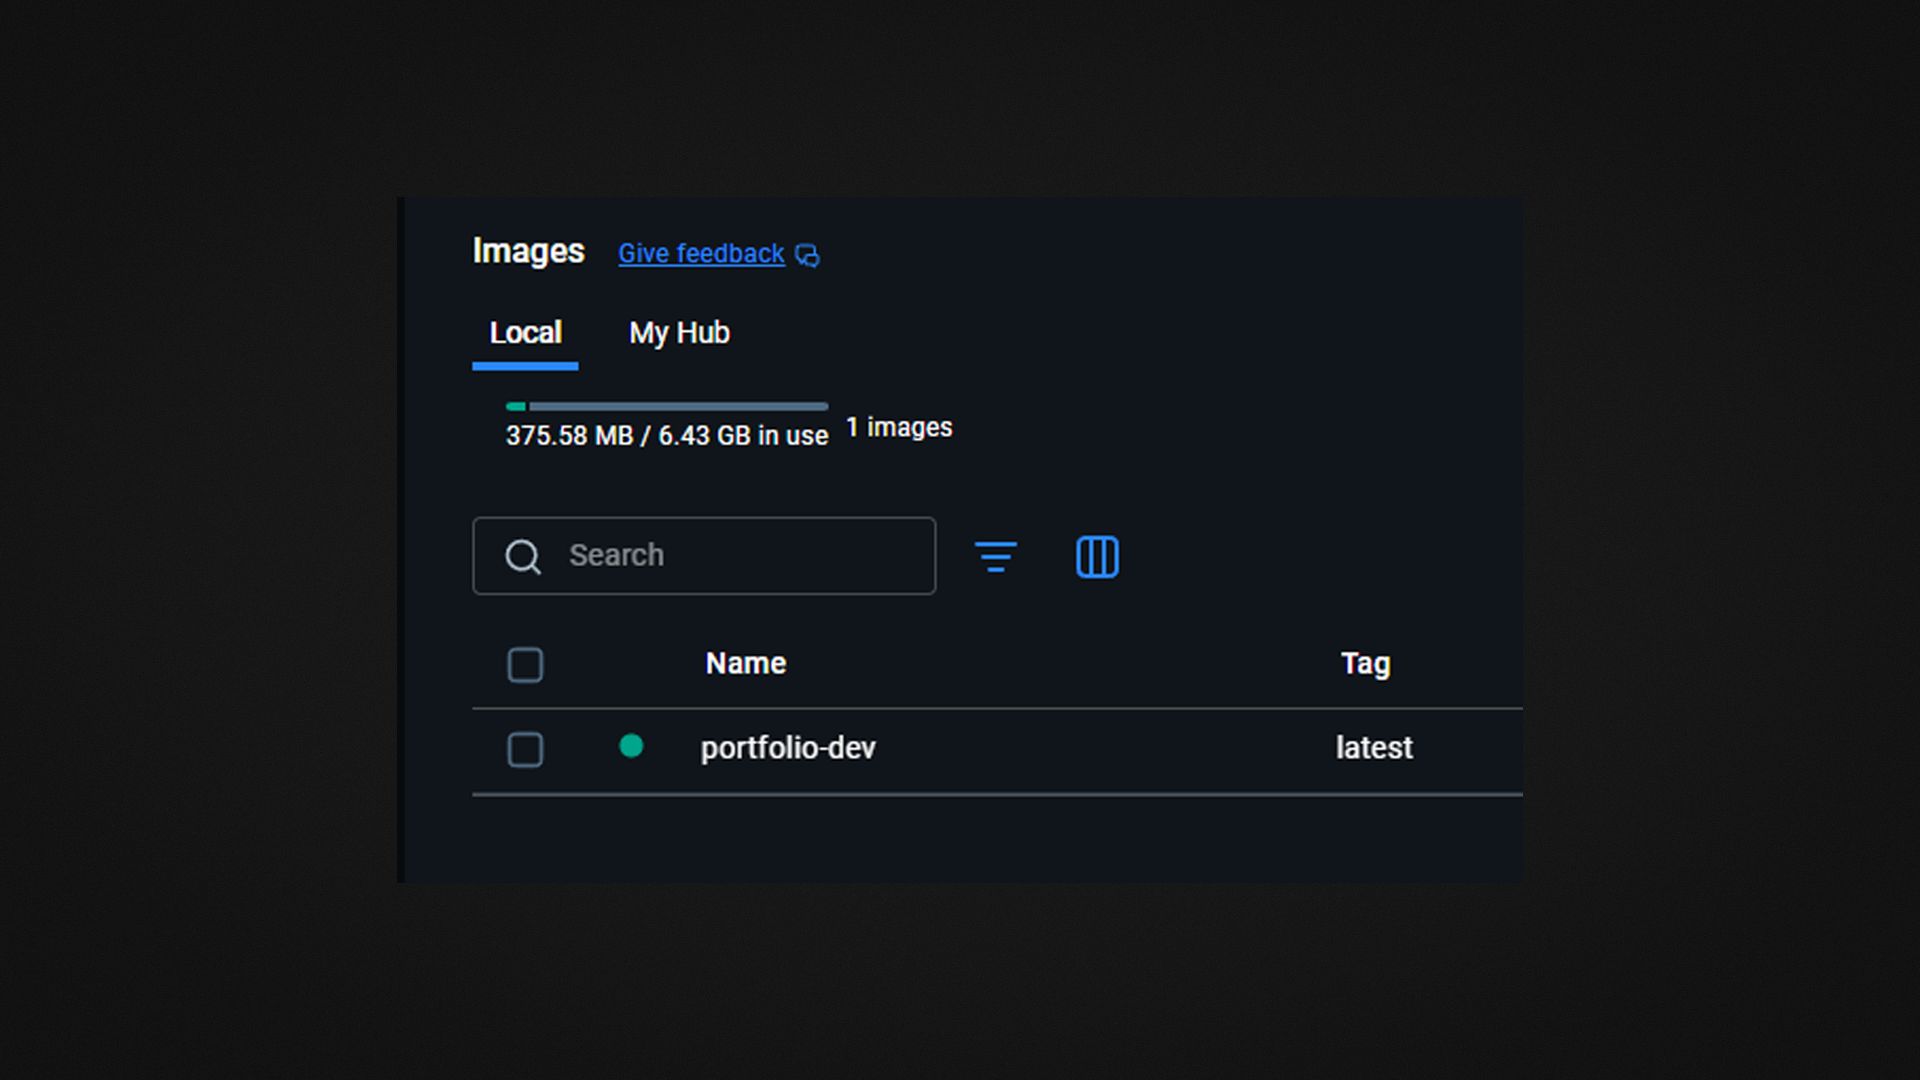This screenshot has height=1080, width=1920.
Task: Click the manage columns icon
Action: (x=1097, y=557)
